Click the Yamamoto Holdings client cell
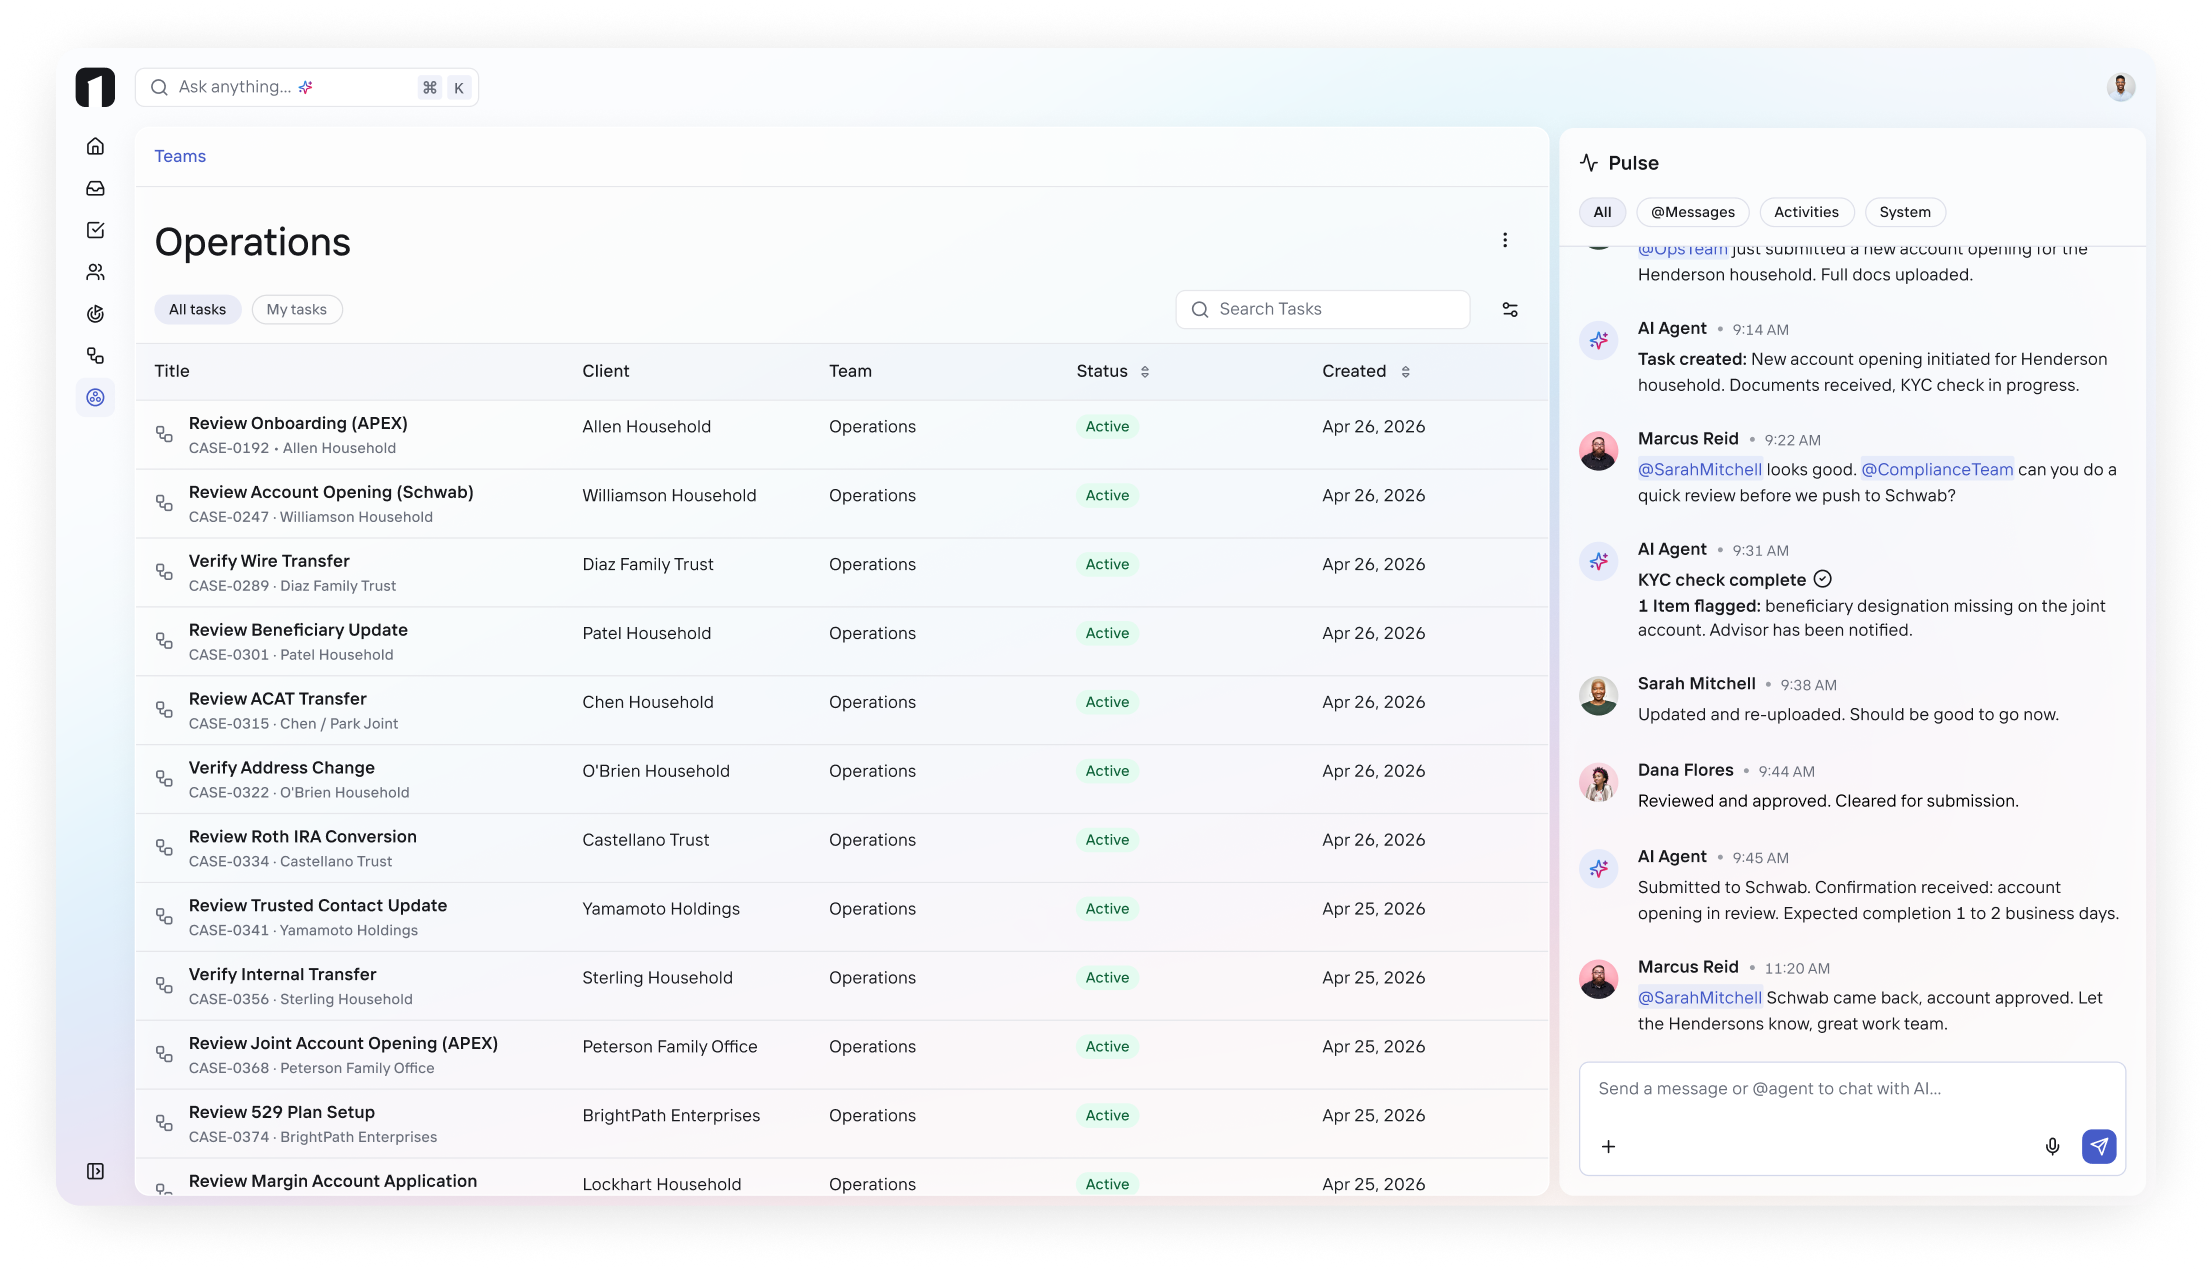The width and height of the screenshot is (2212, 1270). click(x=661, y=909)
